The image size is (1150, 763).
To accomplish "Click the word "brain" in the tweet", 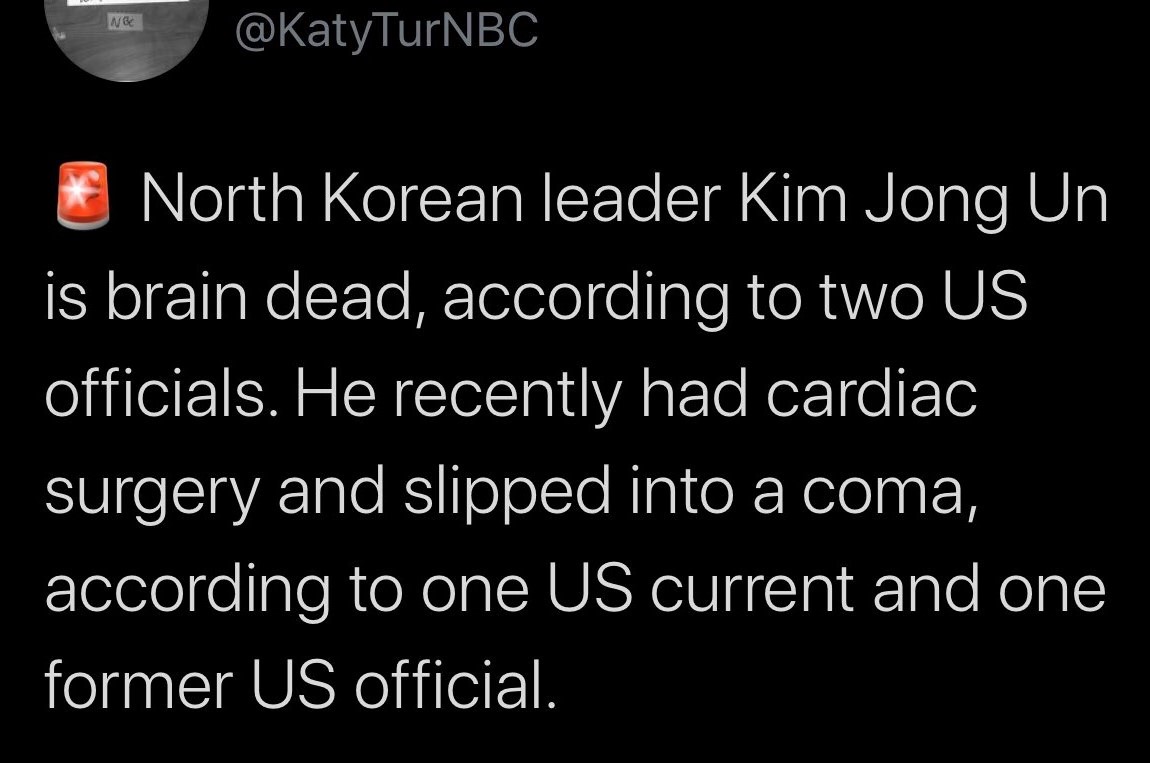I will click(x=177, y=295).
